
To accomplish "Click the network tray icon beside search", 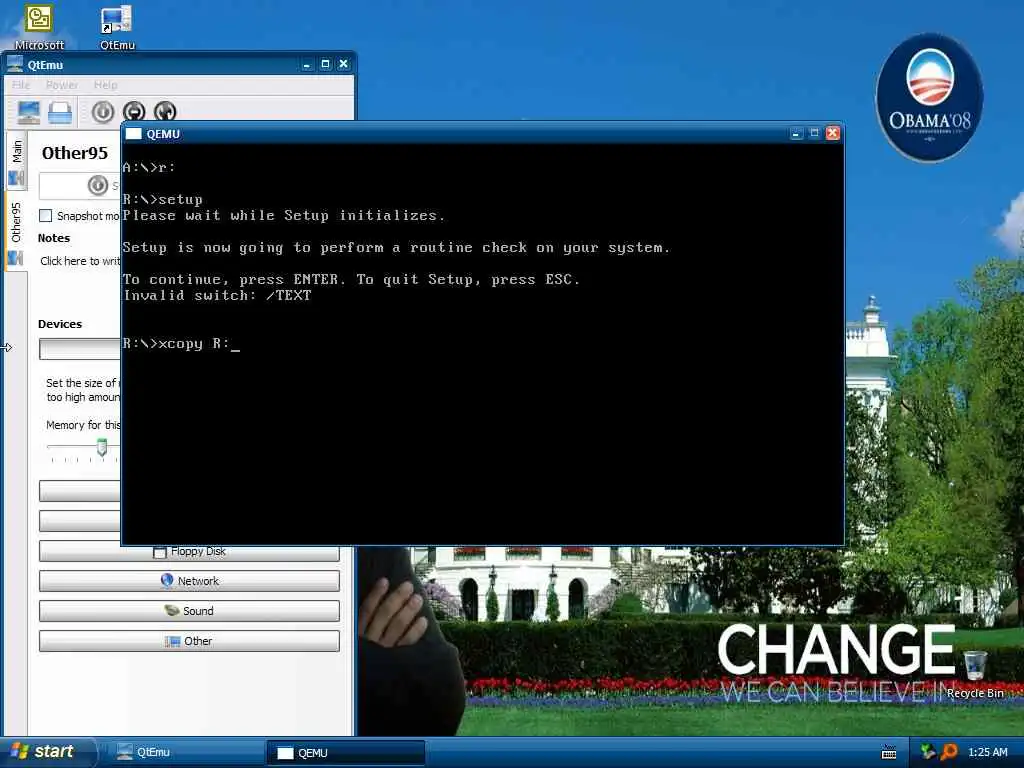I will 928,752.
